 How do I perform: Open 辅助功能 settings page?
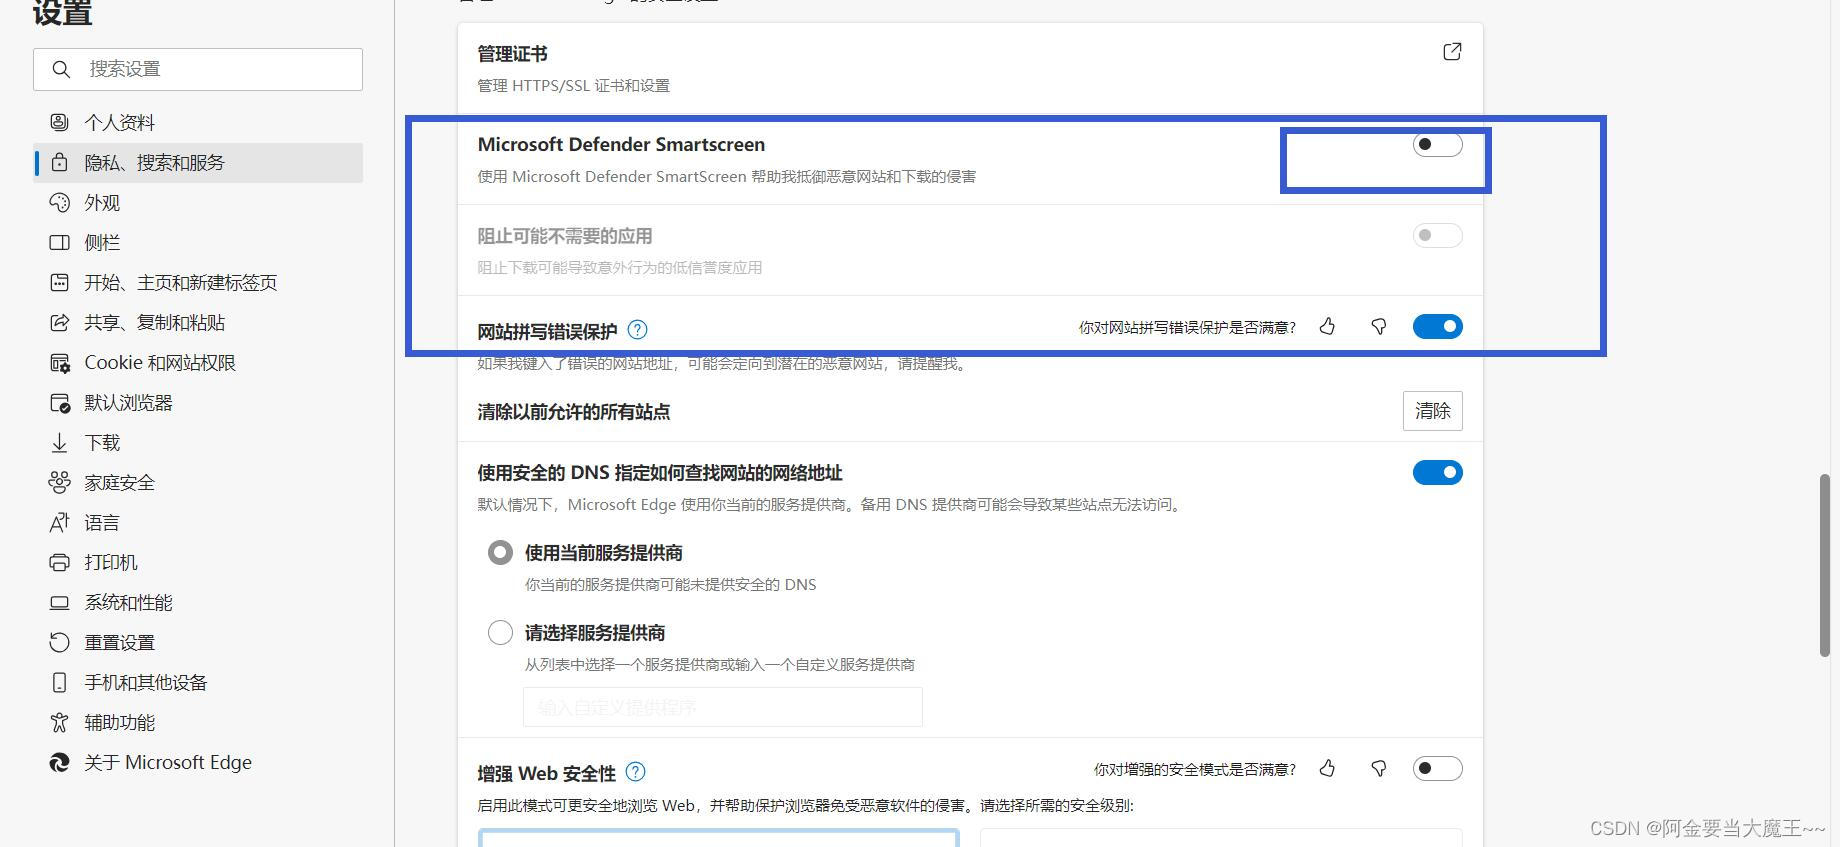pos(198,722)
